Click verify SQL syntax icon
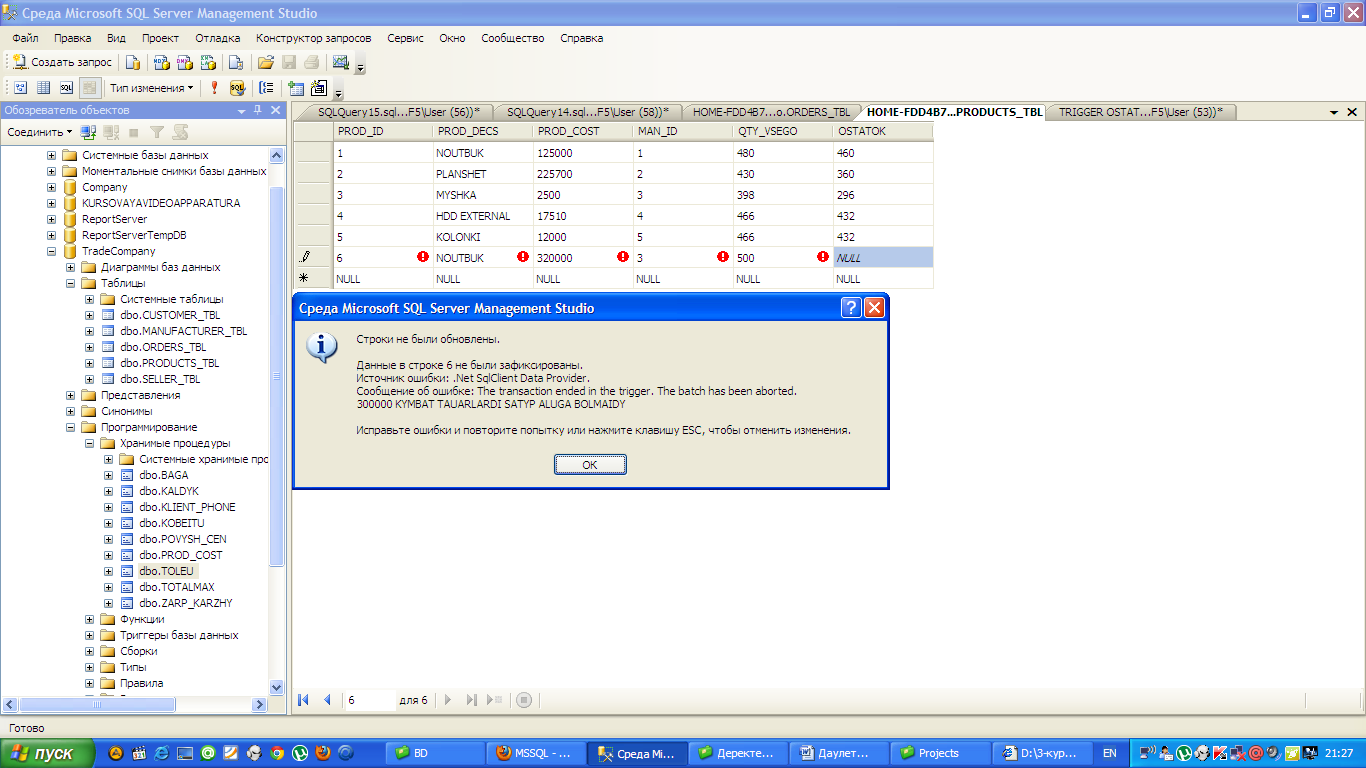The width and height of the screenshot is (1366, 768). (237, 88)
